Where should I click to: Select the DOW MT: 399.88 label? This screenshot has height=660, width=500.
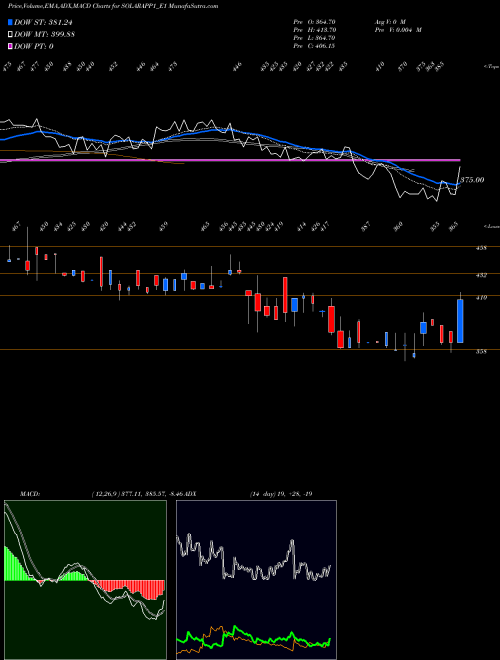coord(44,34)
